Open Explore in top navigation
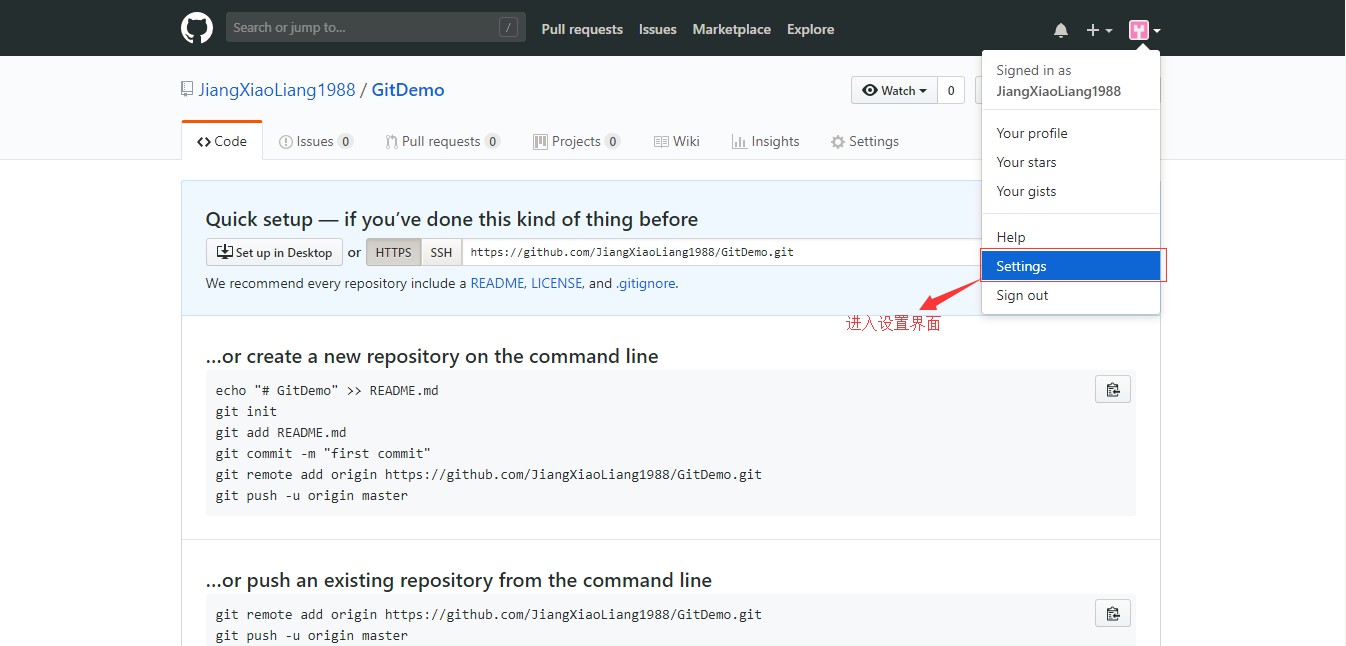This screenshot has height=646, width=1346. click(810, 29)
